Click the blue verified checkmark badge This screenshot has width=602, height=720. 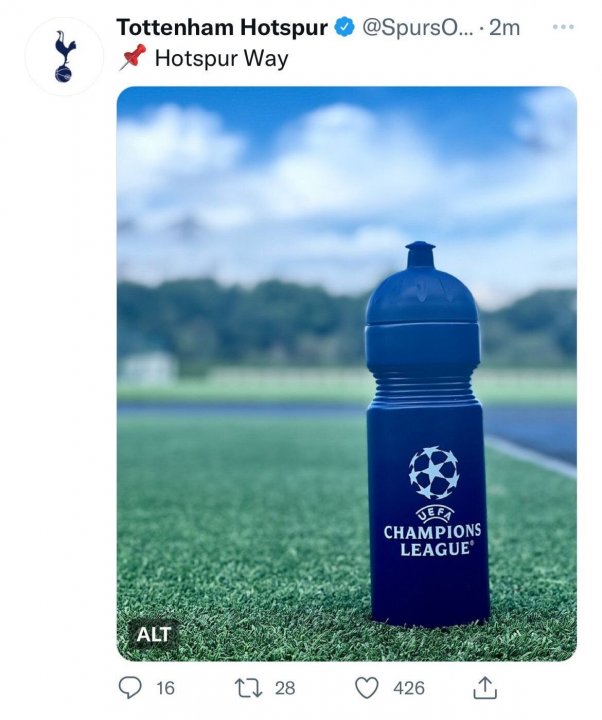click(344, 28)
